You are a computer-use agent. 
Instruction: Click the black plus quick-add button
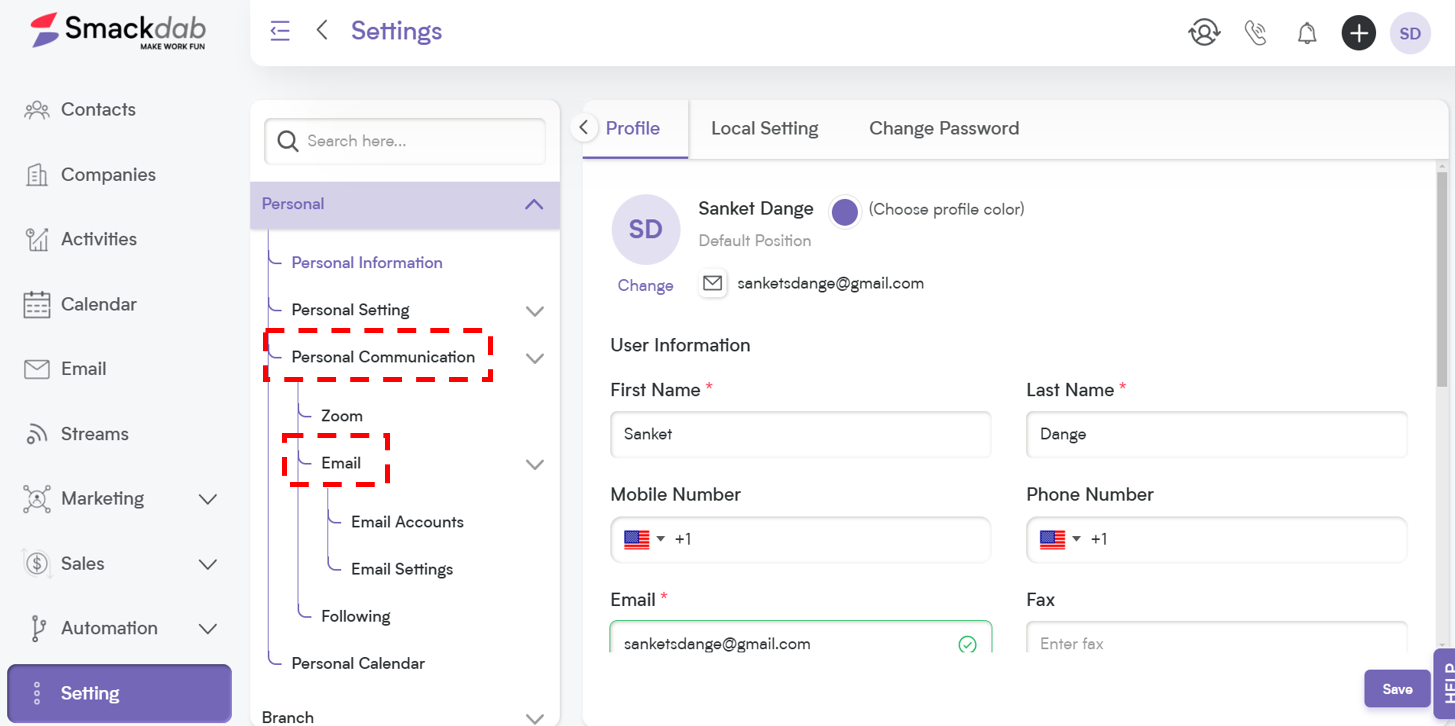click(1358, 33)
